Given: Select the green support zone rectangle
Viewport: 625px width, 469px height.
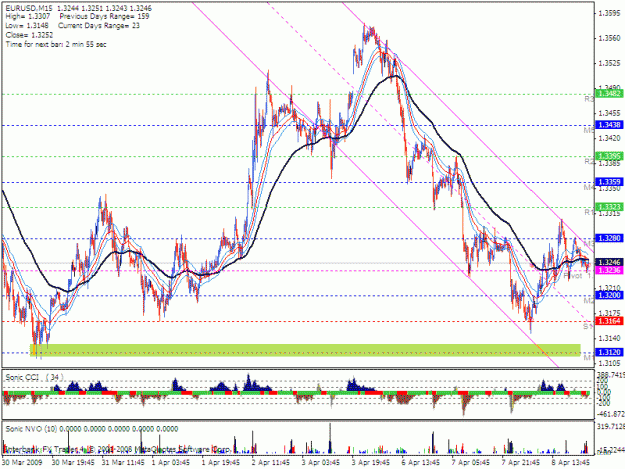Looking at the screenshot, I should point(305,350).
